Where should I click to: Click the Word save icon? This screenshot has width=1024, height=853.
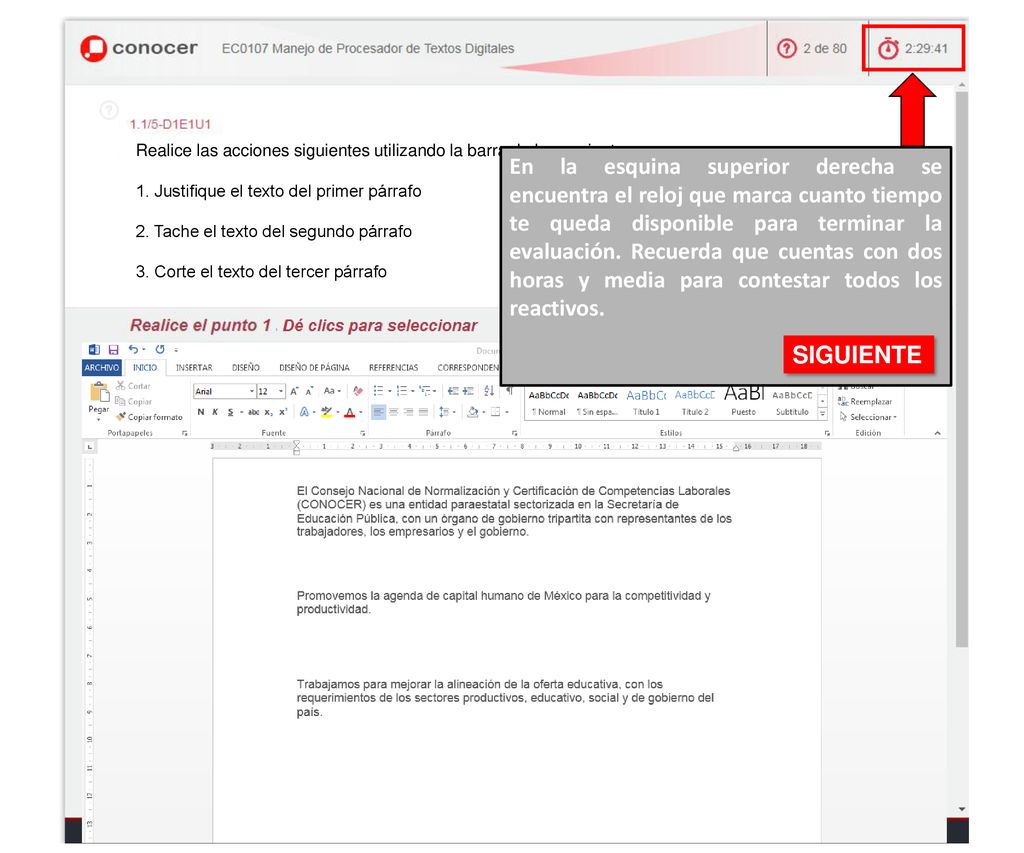(114, 350)
